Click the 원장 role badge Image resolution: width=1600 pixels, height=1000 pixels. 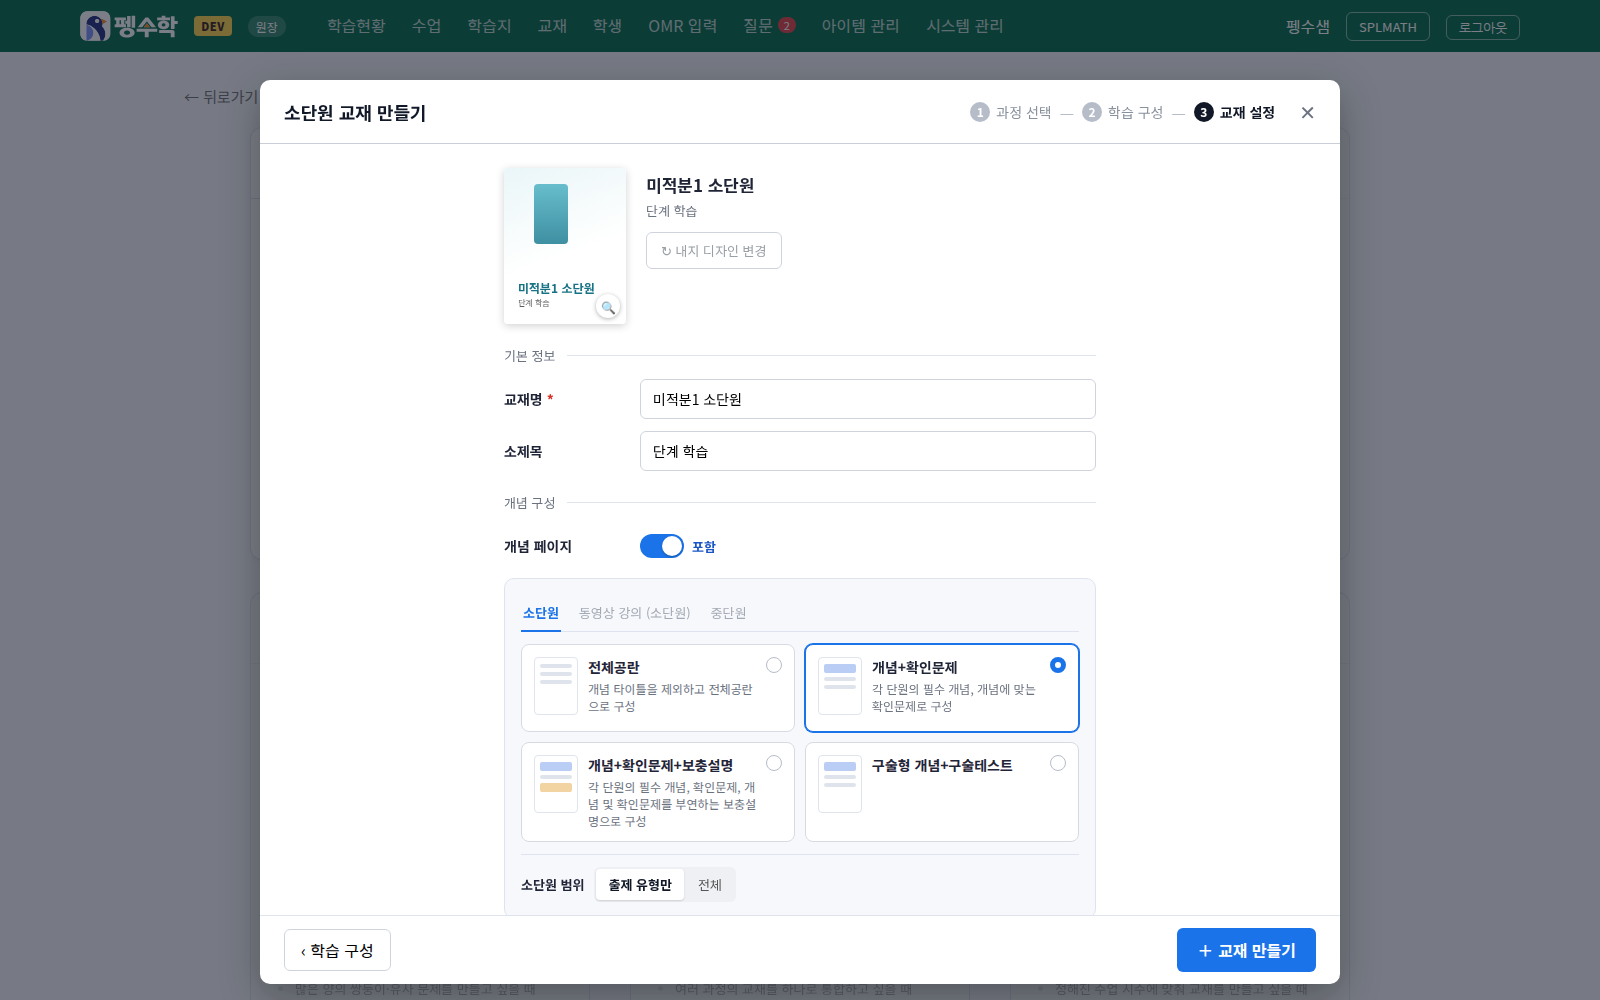(x=267, y=27)
